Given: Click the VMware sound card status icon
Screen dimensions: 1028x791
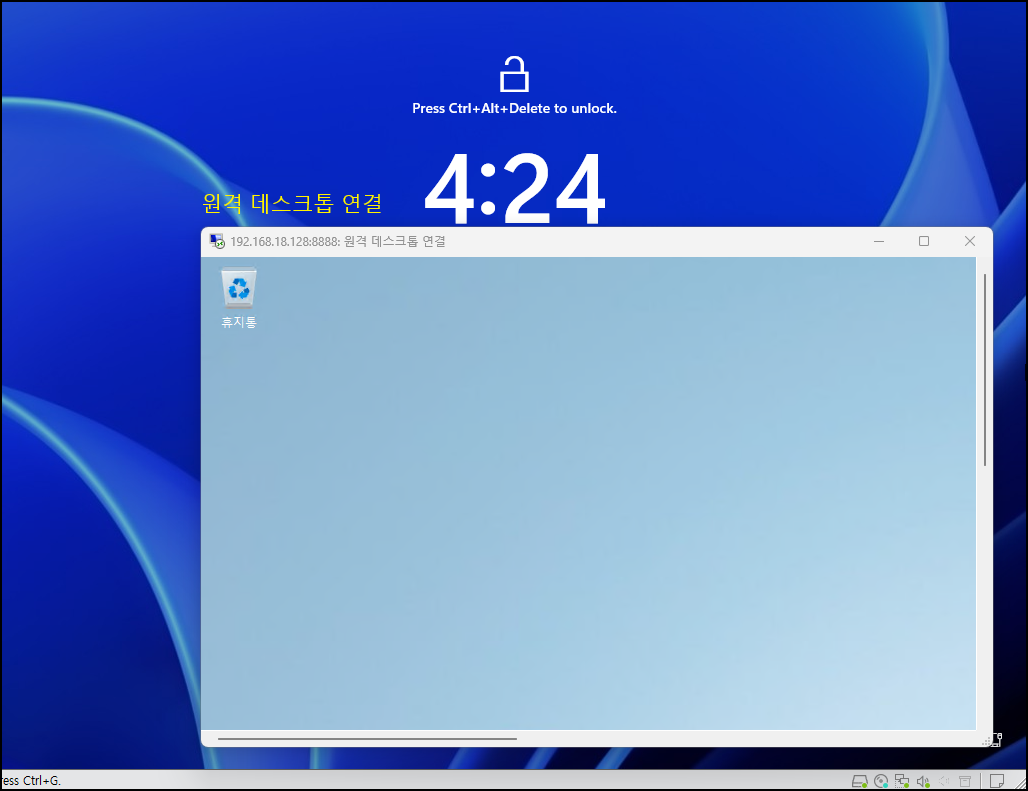Looking at the screenshot, I should click(923, 781).
